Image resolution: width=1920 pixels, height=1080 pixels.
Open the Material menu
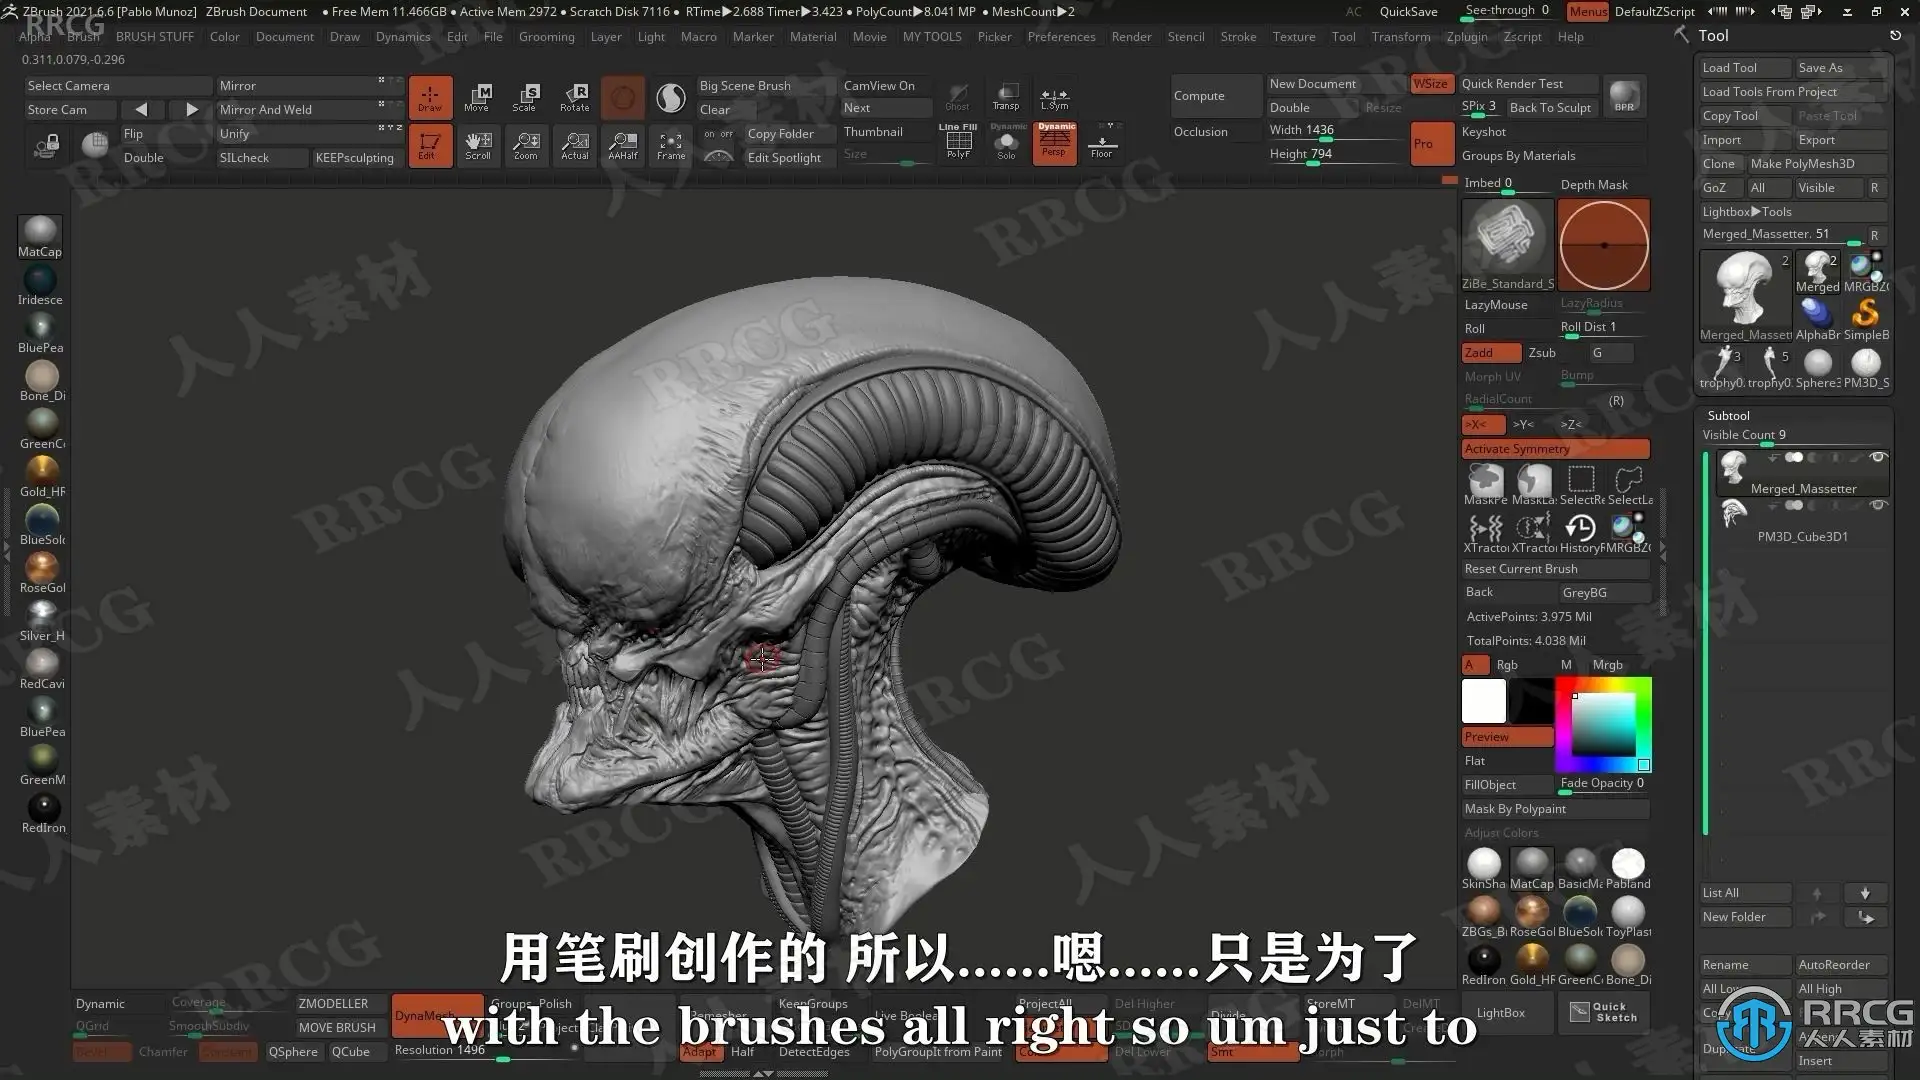tap(813, 37)
